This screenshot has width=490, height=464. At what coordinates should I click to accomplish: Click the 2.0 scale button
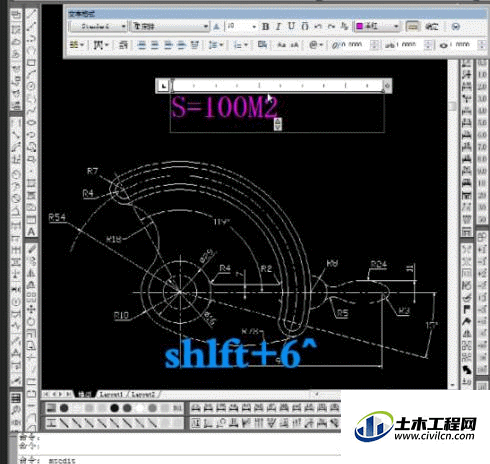(482, 87)
